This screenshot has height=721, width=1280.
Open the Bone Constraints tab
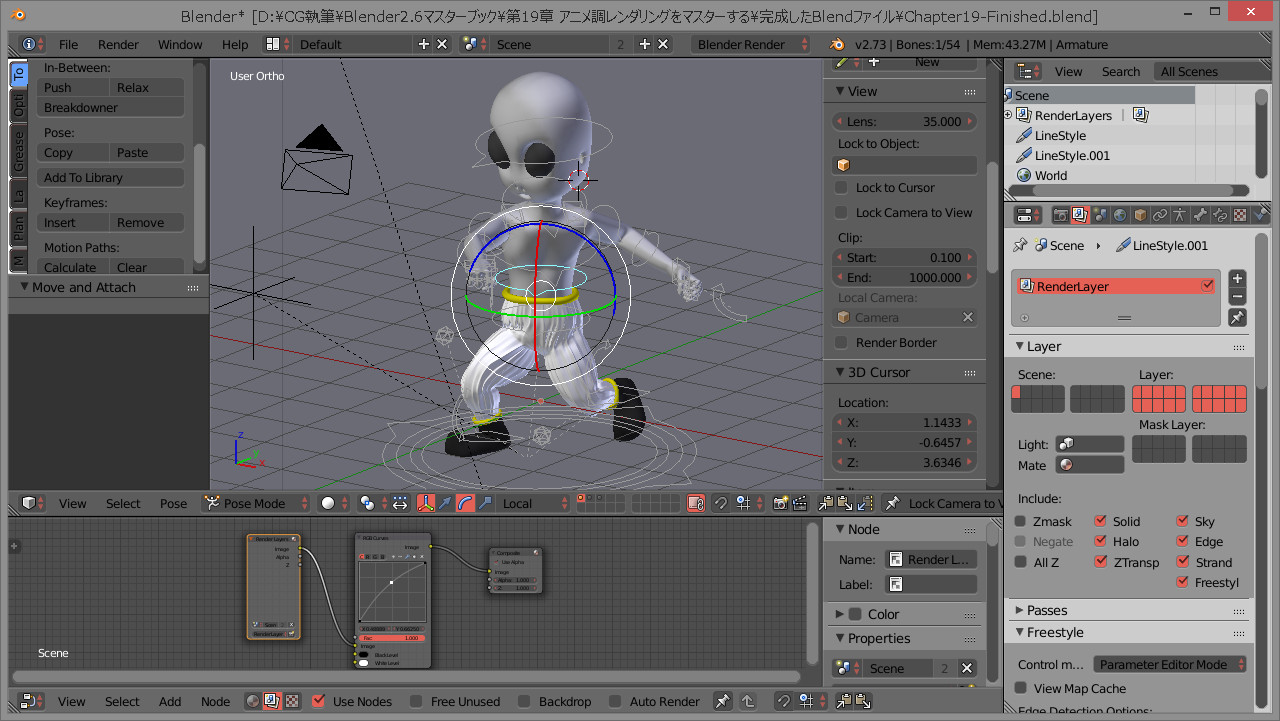coord(1220,215)
